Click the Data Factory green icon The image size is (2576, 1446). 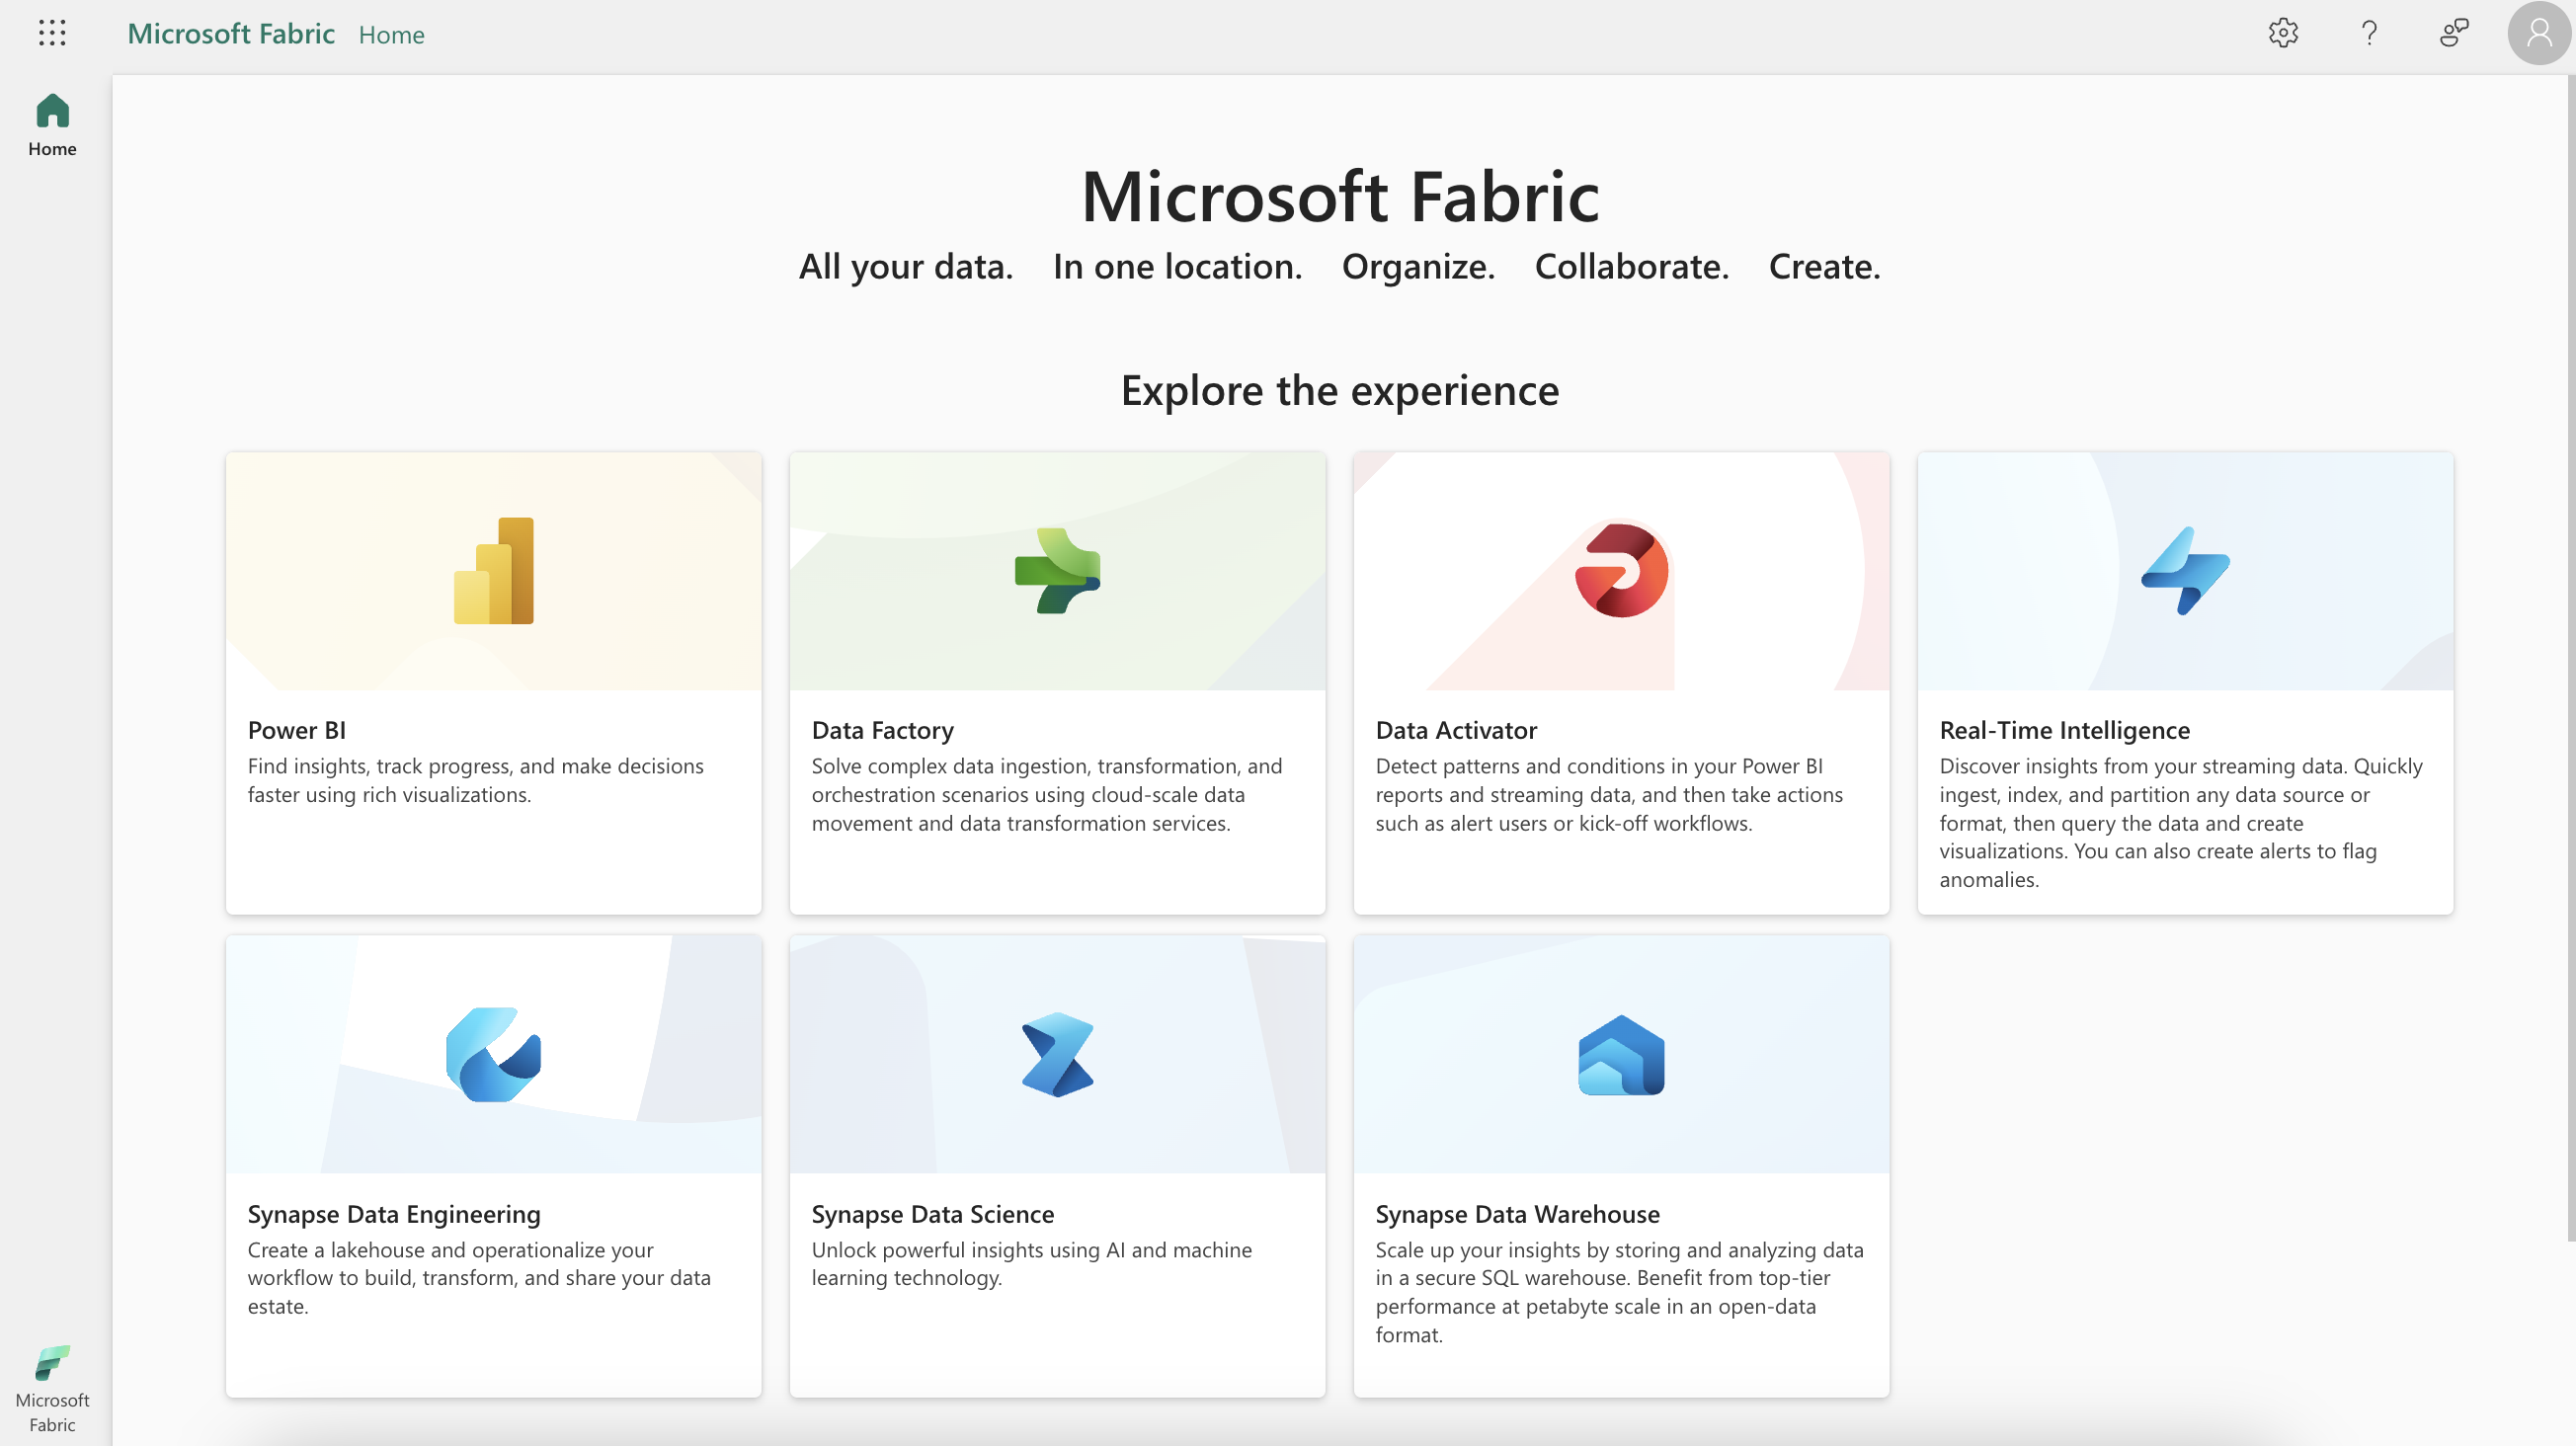pos(1057,570)
